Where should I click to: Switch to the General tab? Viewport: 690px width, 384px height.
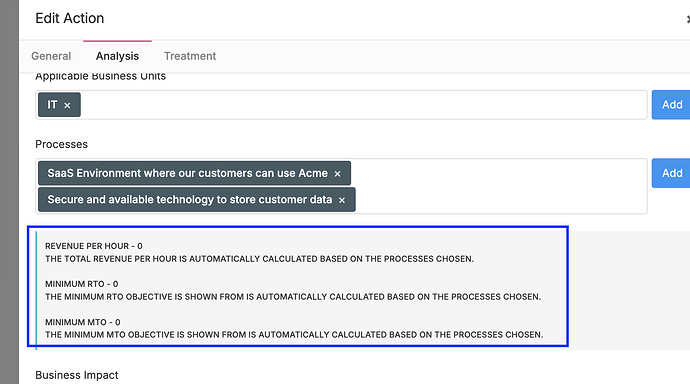point(51,56)
